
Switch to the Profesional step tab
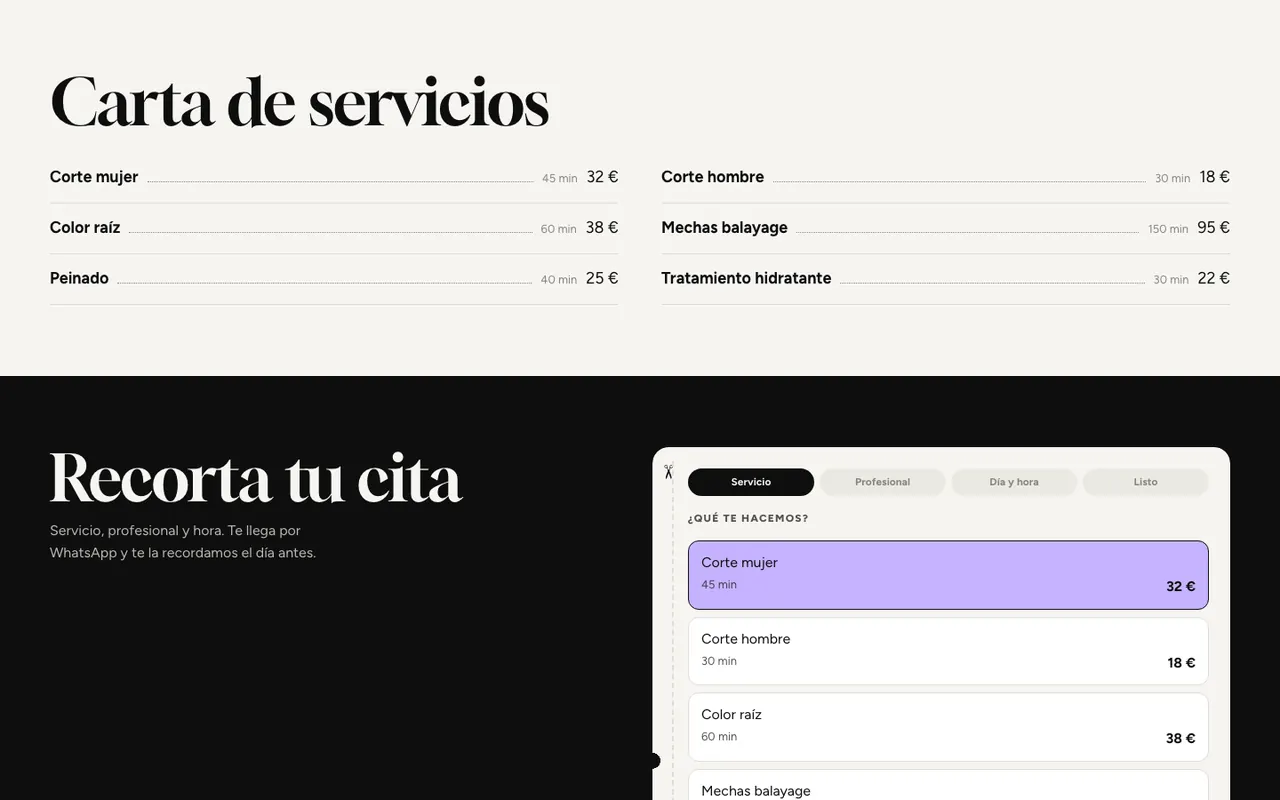(882, 482)
